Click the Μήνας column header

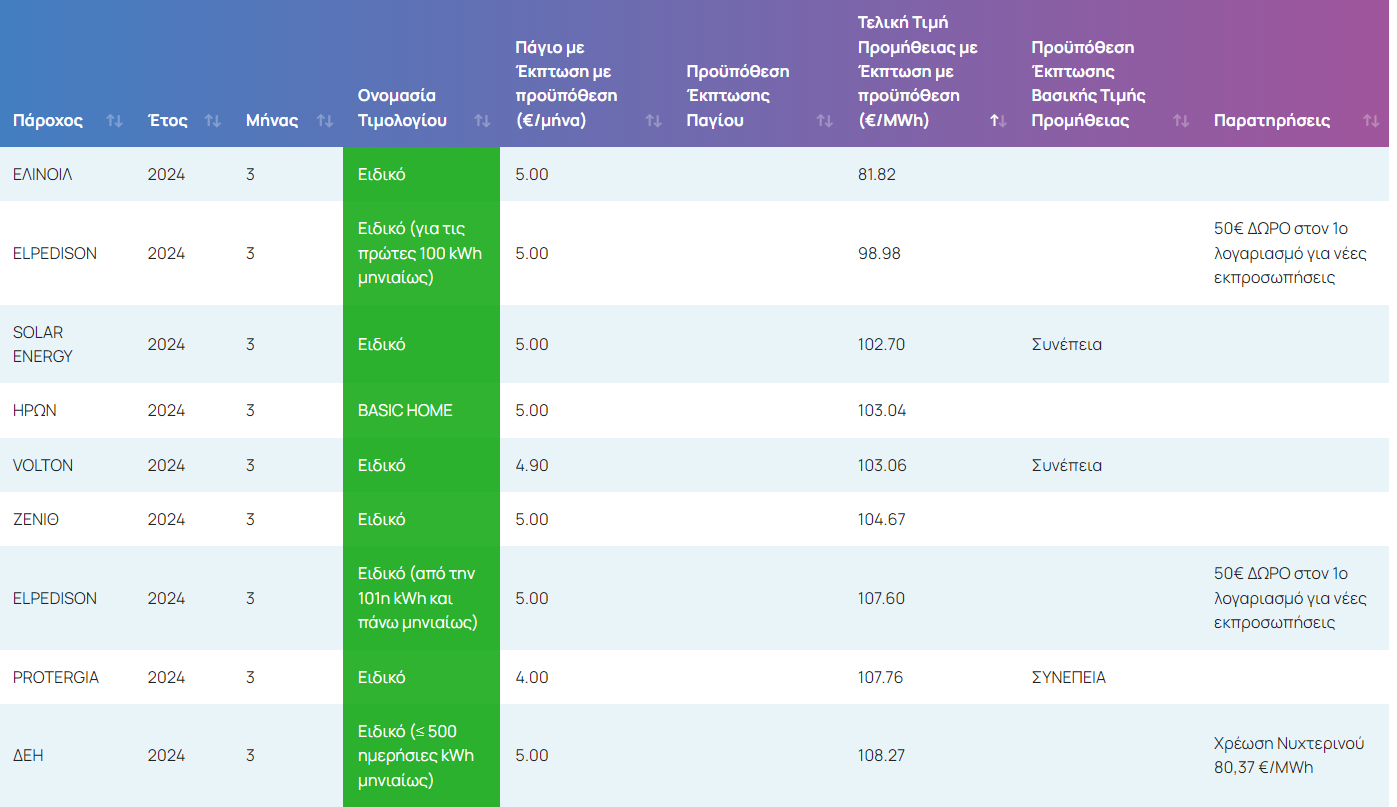(x=272, y=121)
